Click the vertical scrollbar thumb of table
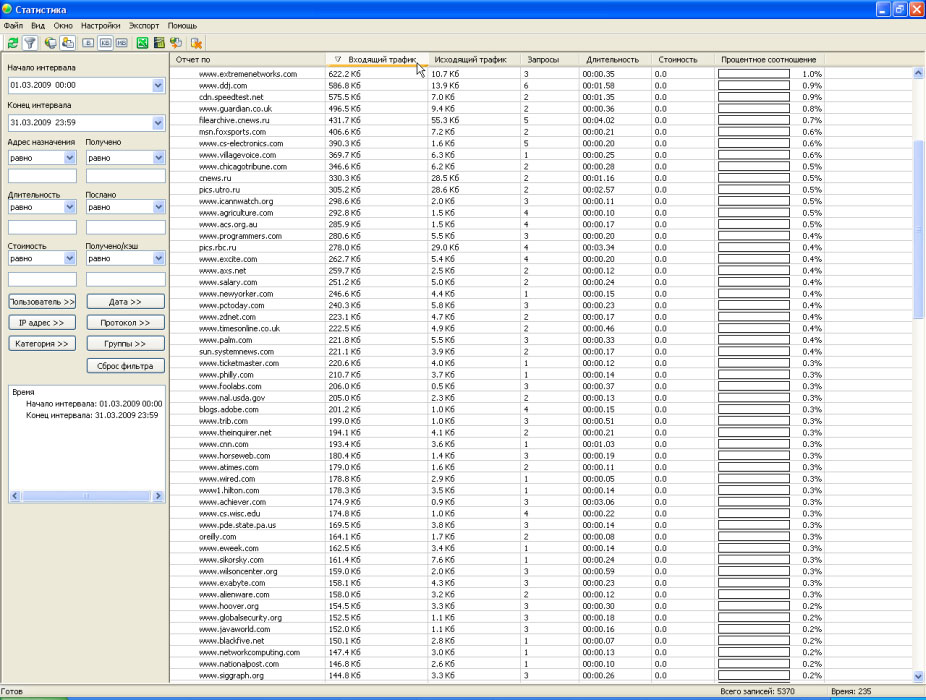The width and height of the screenshot is (926, 700). 919,230
